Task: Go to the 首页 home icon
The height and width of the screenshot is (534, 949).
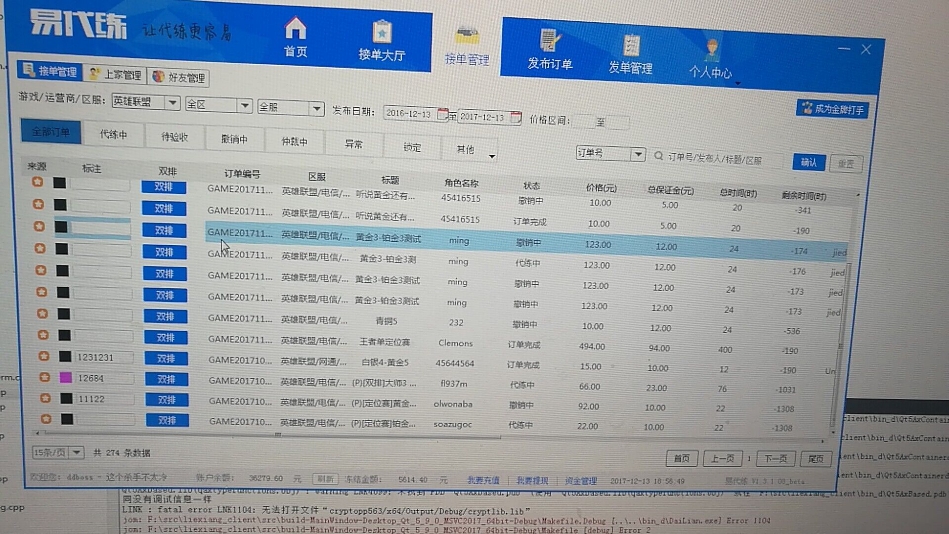Action: (x=295, y=37)
